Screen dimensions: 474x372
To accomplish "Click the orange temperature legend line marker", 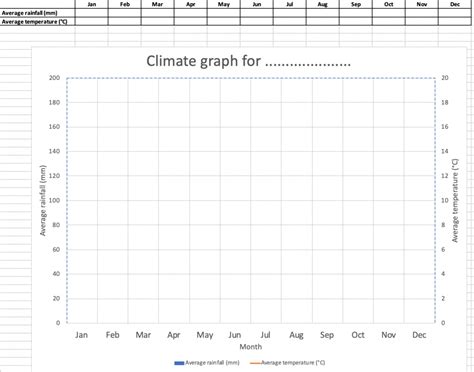I will pos(255,363).
